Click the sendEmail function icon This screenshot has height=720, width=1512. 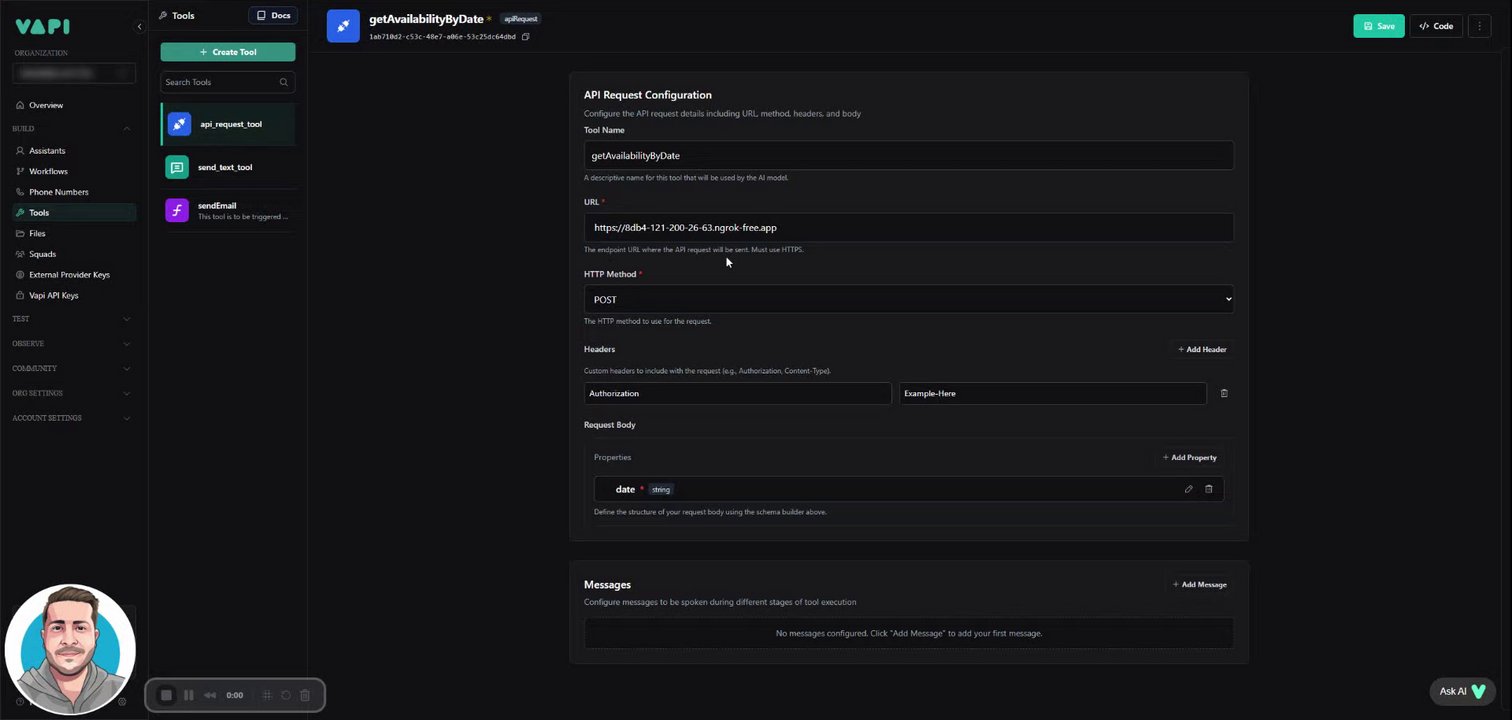177,210
